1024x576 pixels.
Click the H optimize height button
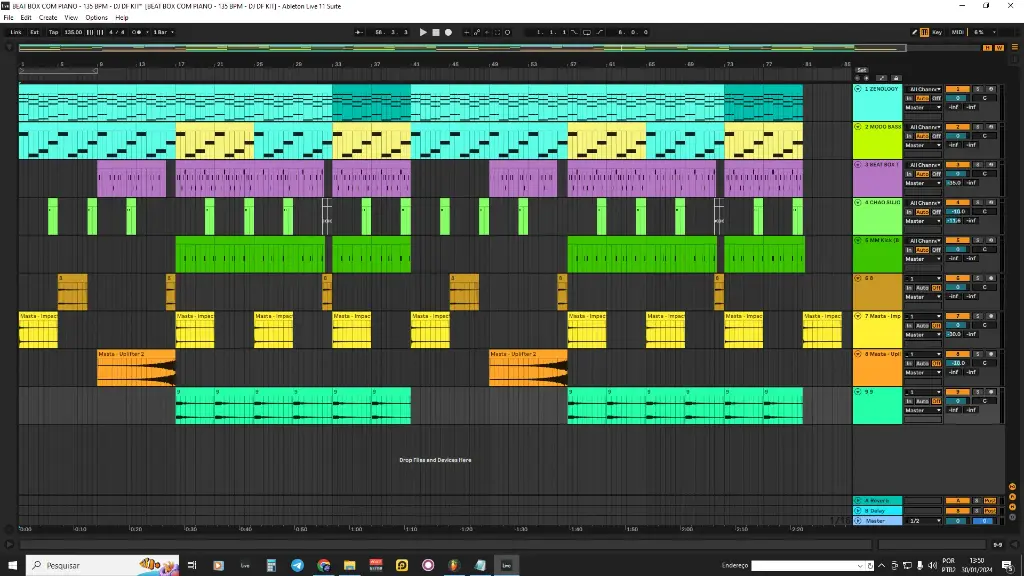click(987, 48)
